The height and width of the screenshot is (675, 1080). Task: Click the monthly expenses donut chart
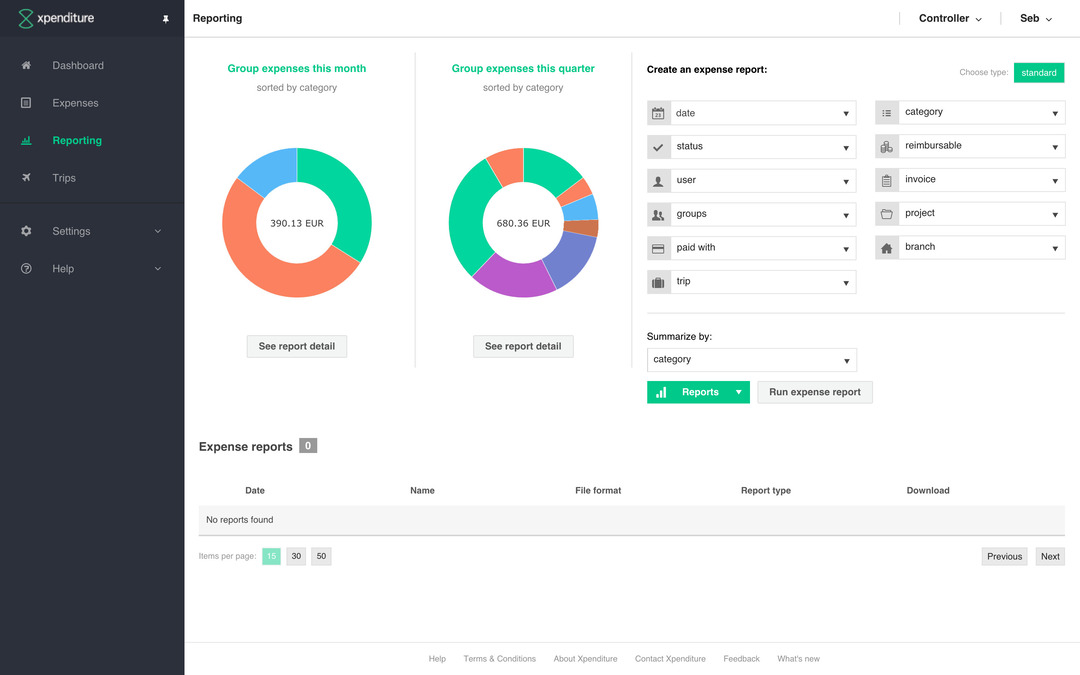(296, 223)
